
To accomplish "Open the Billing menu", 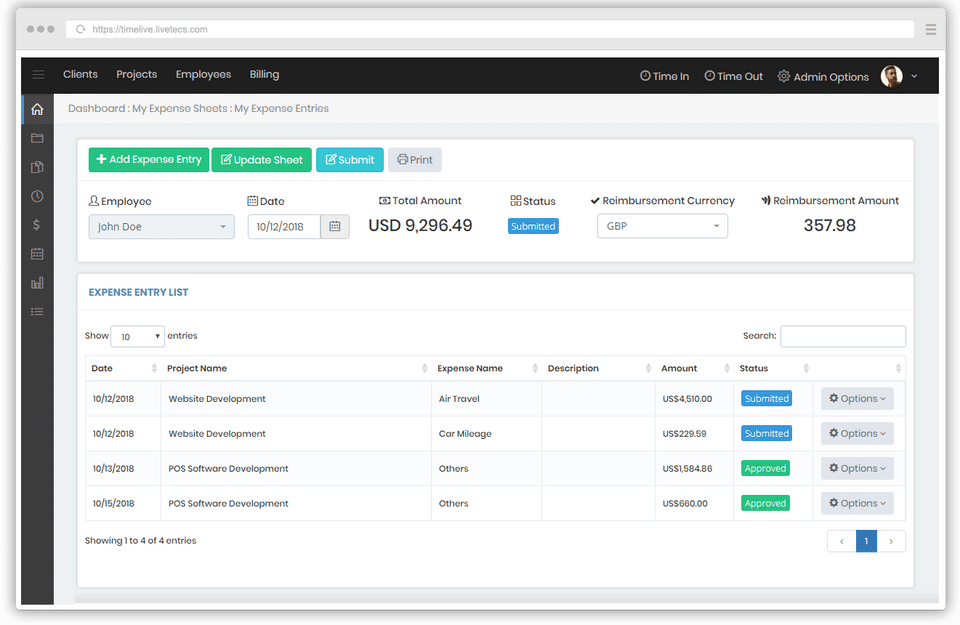I will (264, 74).
